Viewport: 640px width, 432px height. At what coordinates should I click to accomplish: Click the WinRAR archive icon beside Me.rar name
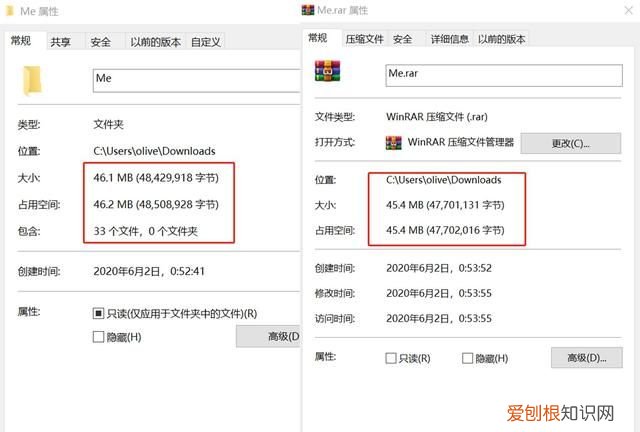(x=327, y=71)
